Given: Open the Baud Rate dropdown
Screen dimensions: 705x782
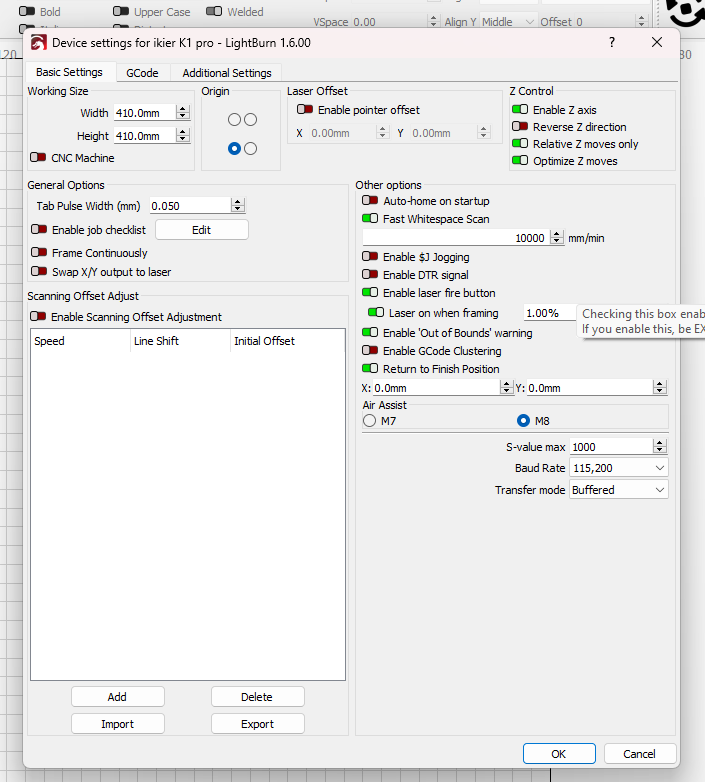Looking at the screenshot, I should [x=618, y=468].
